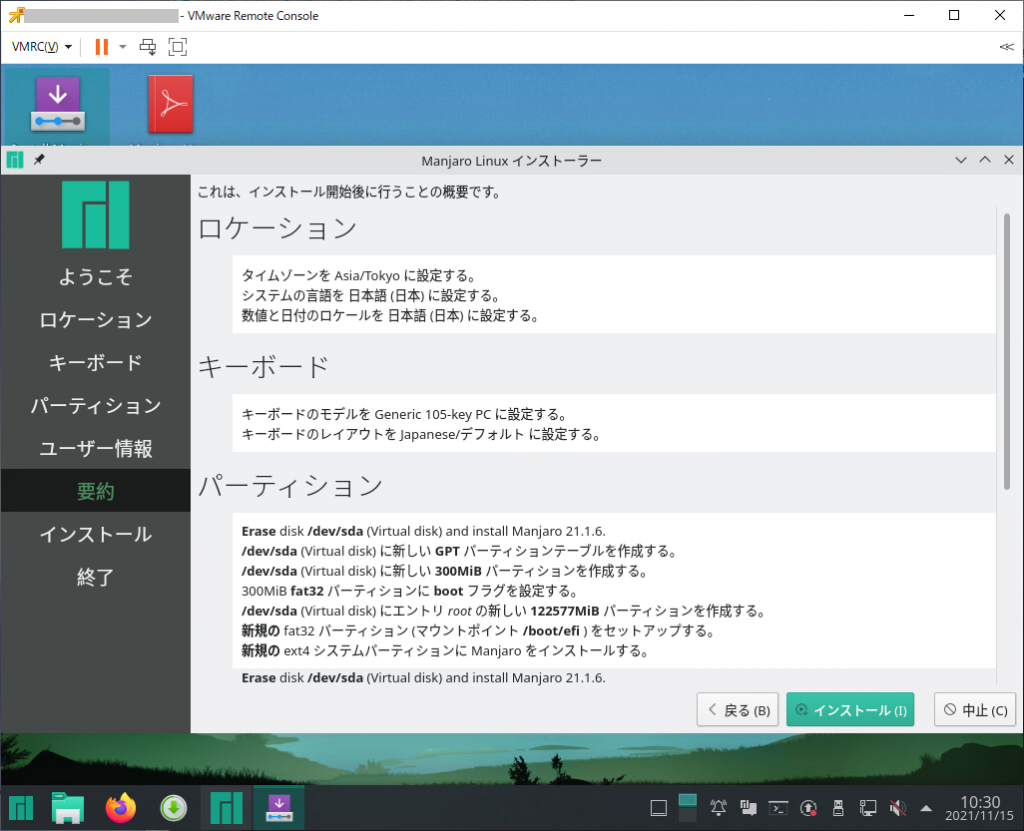Select 終了 step in the sidebar

tap(95, 578)
